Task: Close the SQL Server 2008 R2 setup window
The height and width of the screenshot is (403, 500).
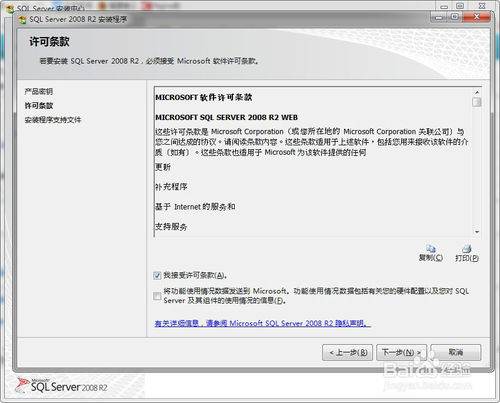Action: (477, 17)
